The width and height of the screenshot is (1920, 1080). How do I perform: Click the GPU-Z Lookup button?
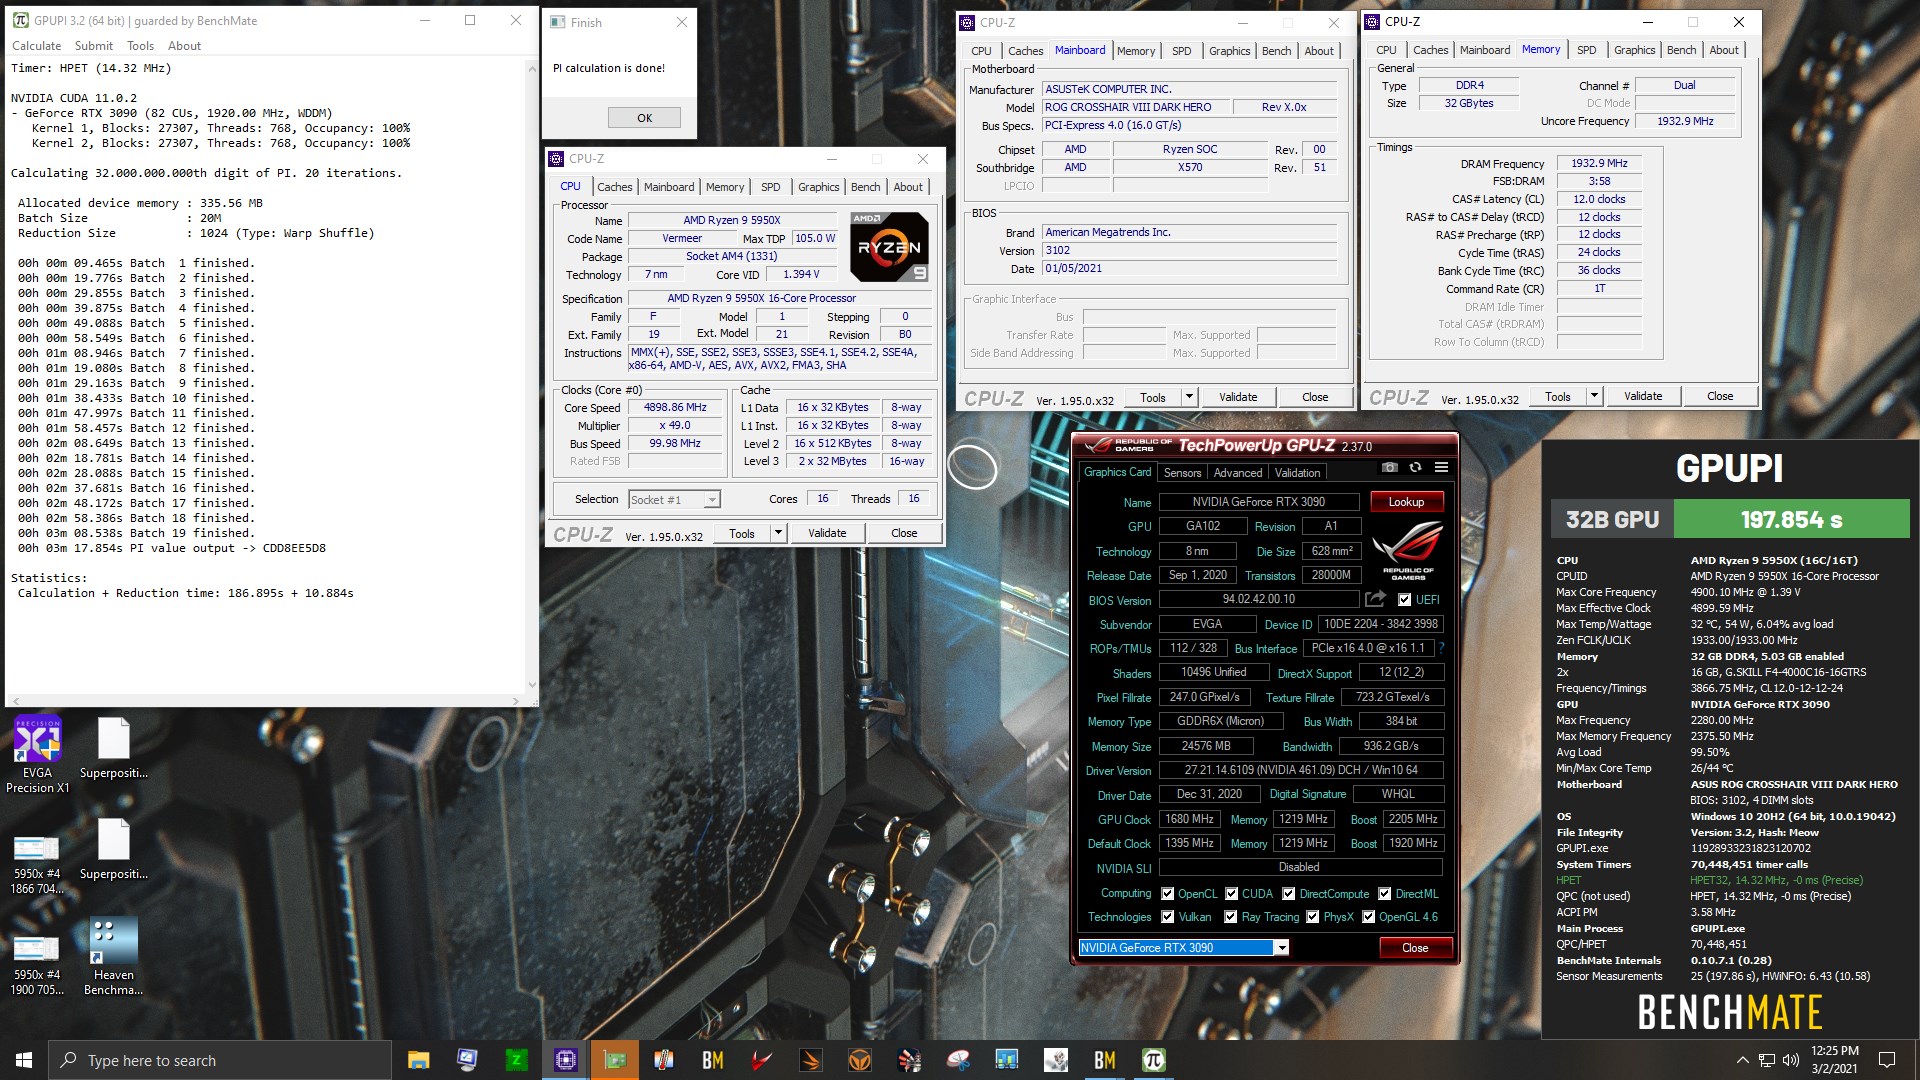[x=1405, y=502]
